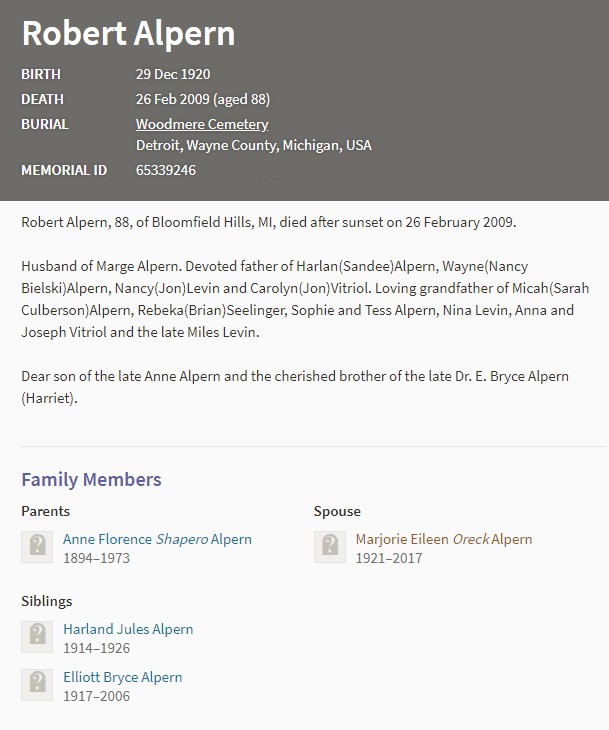
Task: Click the paragraph starting "Dear son of the late"
Action: [x=294, y=387]
